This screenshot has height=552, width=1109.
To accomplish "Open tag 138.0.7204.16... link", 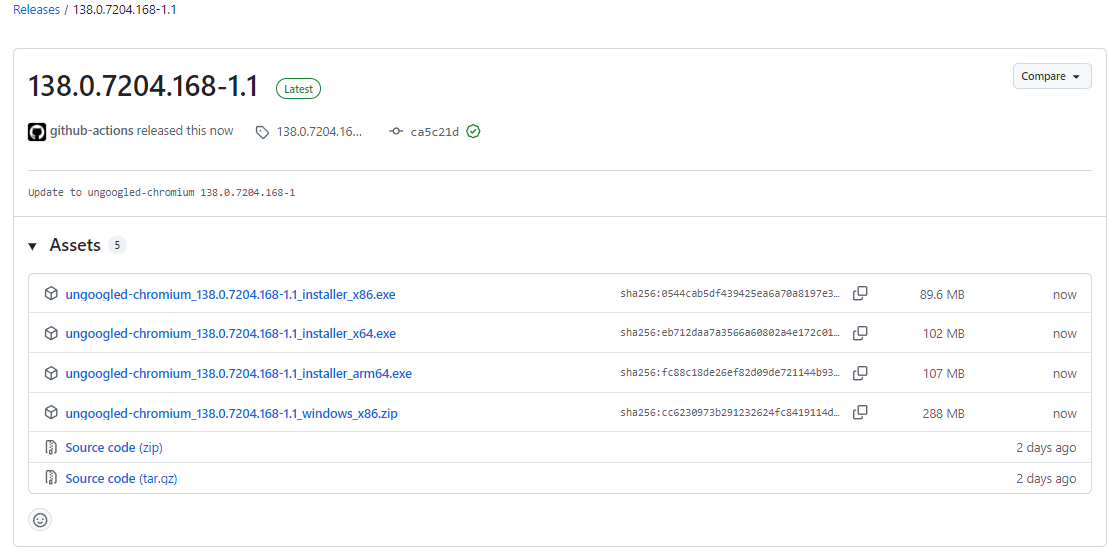I will click(319, 132).
